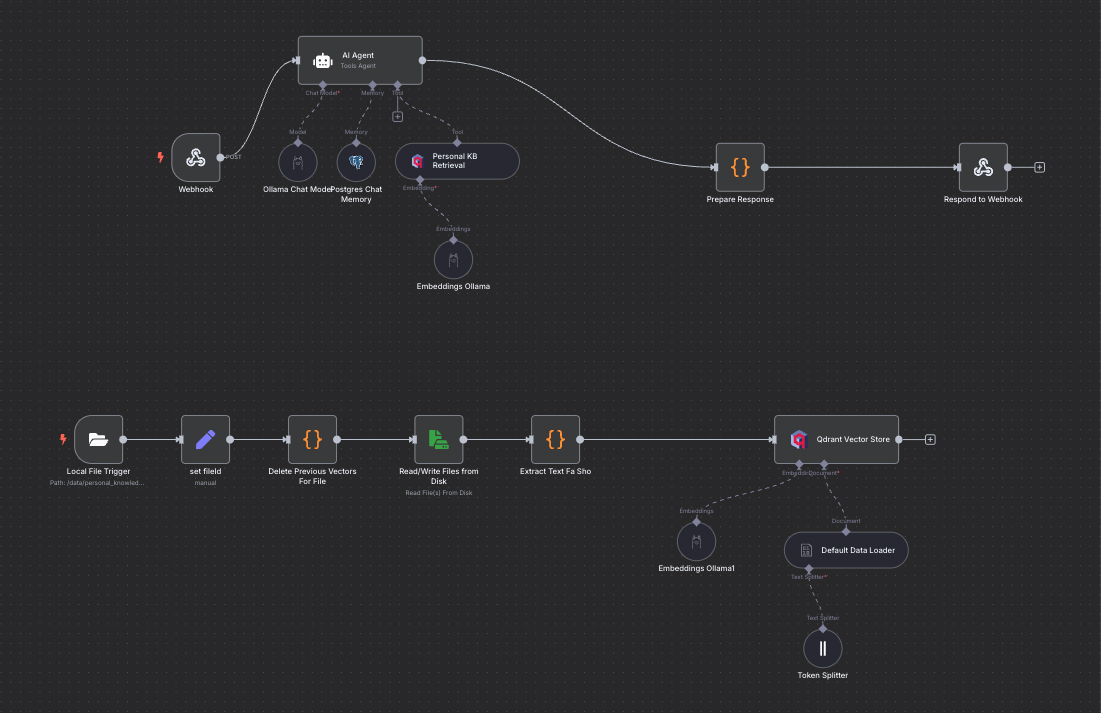The width and height of the screenshot is (1101, 713).
Task: Open the Postgres Chat Memory node
Action: tap(356, 162)
